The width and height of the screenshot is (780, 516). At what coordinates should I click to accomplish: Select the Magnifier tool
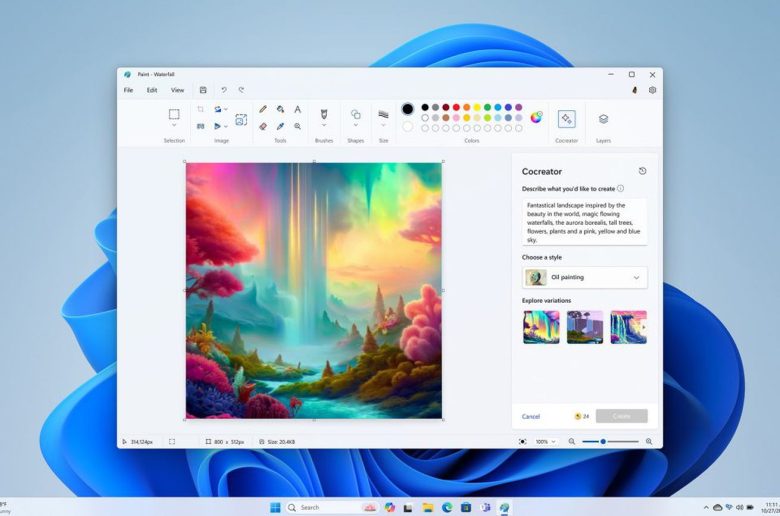tap(297, 126)
